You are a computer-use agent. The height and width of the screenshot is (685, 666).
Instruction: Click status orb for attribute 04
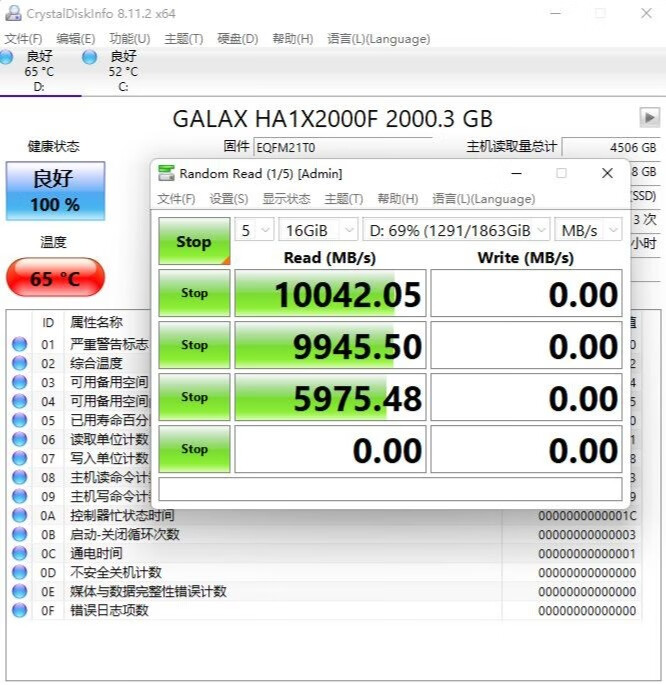point(19,401)
